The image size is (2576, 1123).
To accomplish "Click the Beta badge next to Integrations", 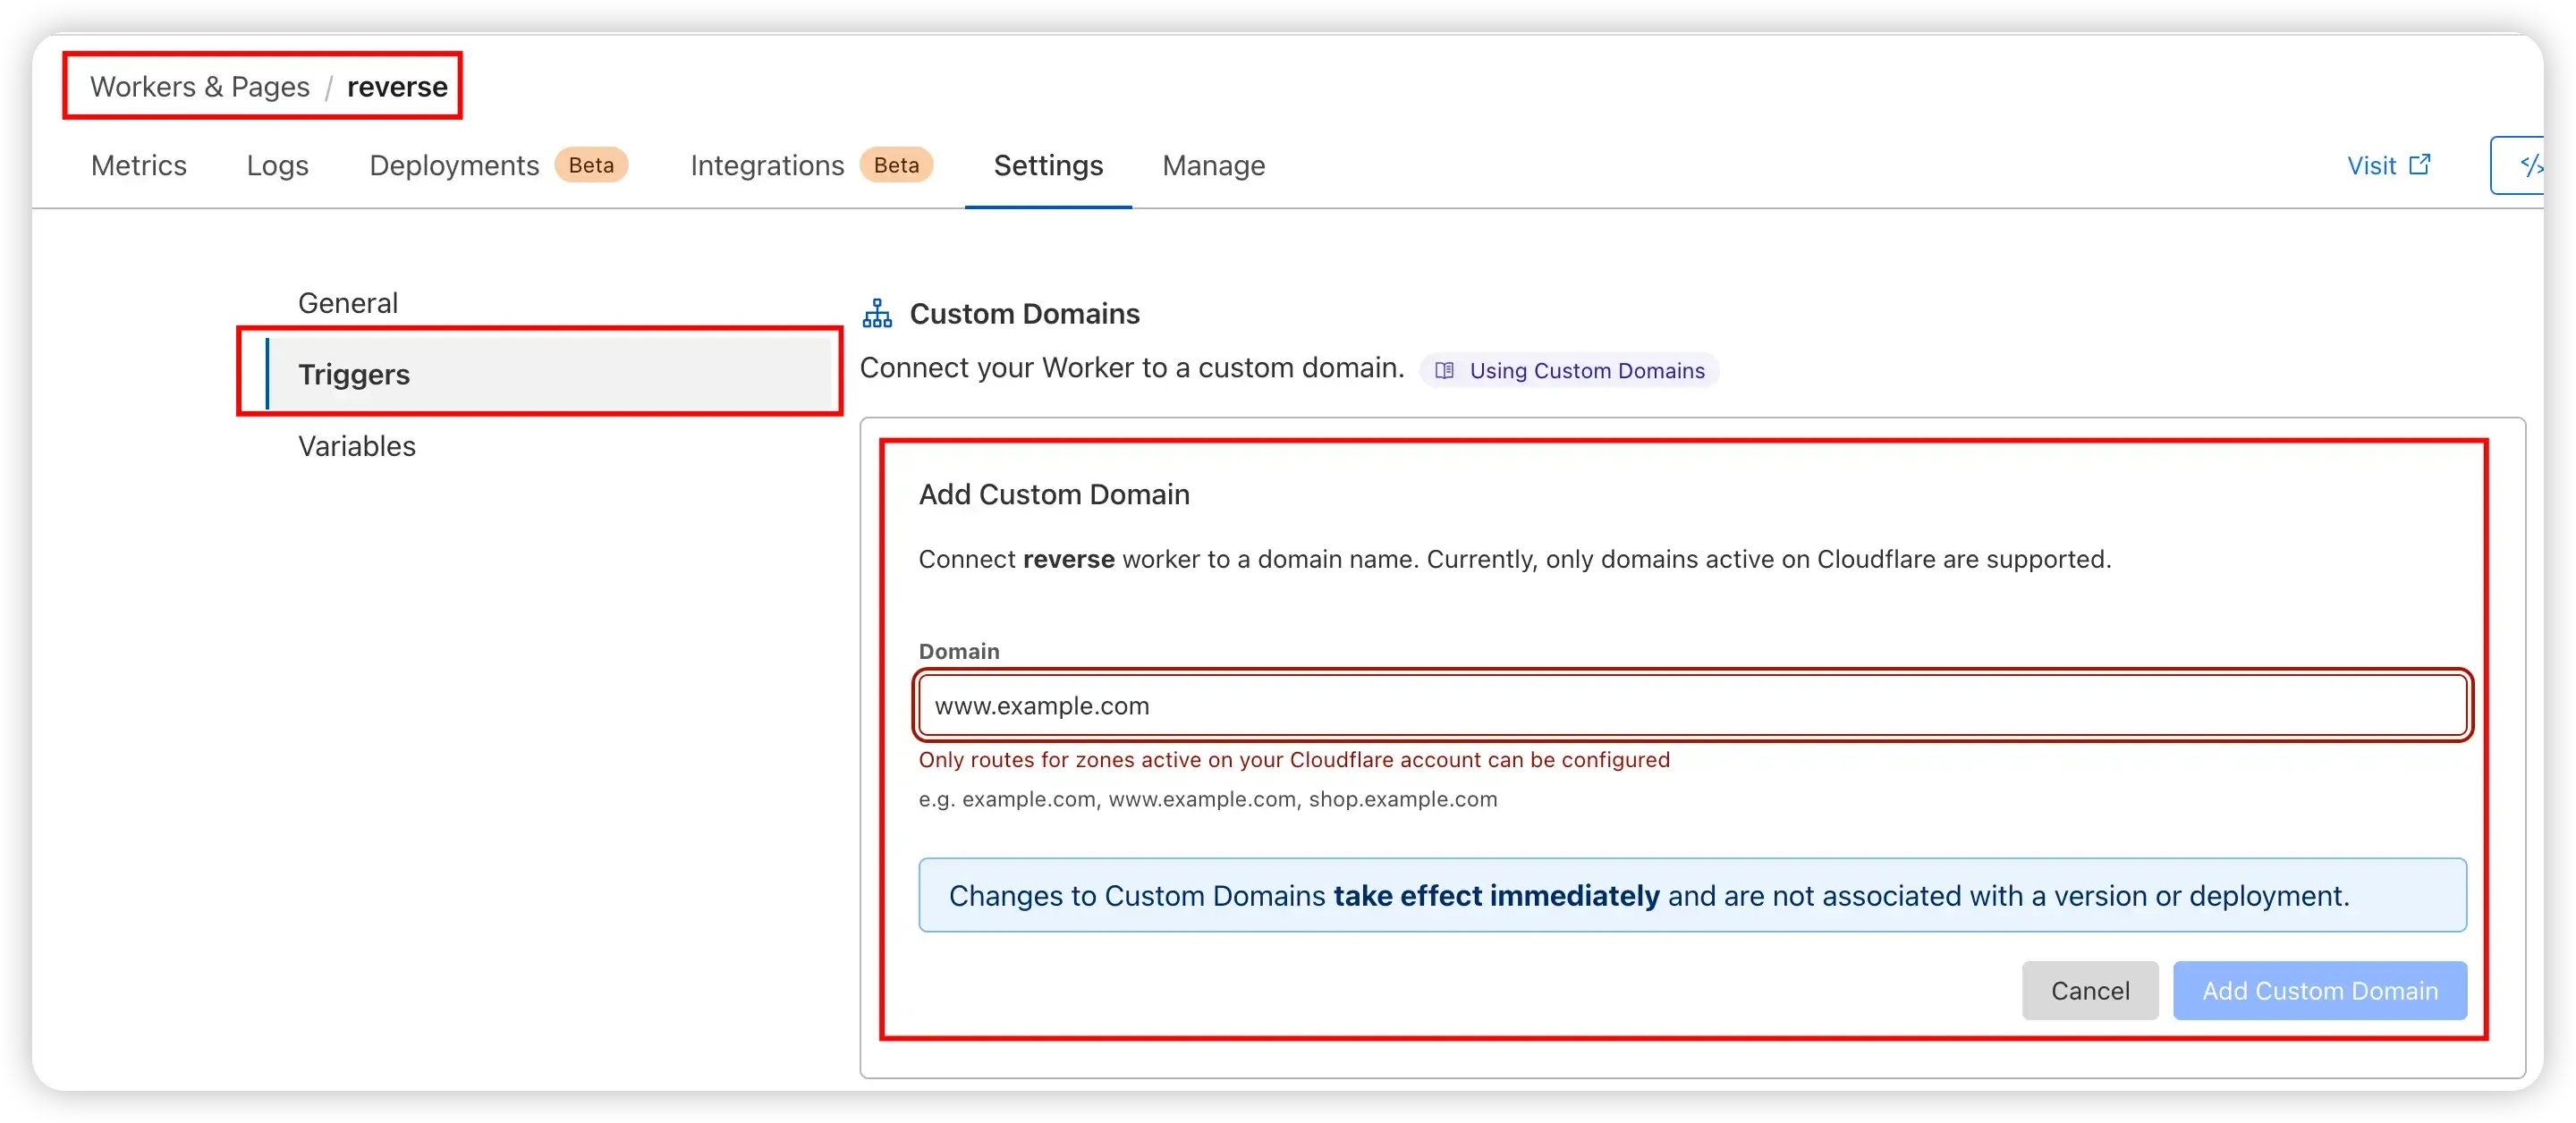I will tap(896, 165).
